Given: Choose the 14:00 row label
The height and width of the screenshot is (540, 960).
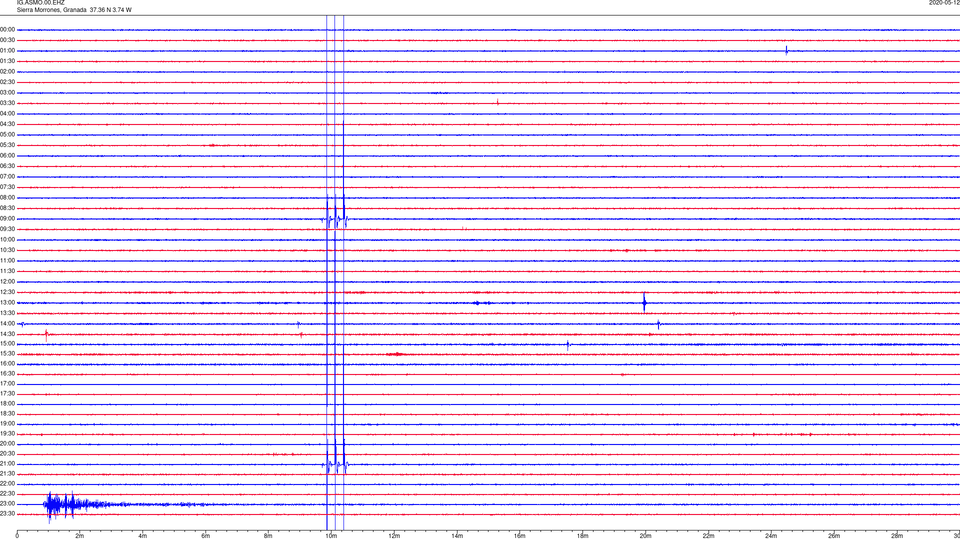Looking at the screenshot, I should (x=7, y=323).
